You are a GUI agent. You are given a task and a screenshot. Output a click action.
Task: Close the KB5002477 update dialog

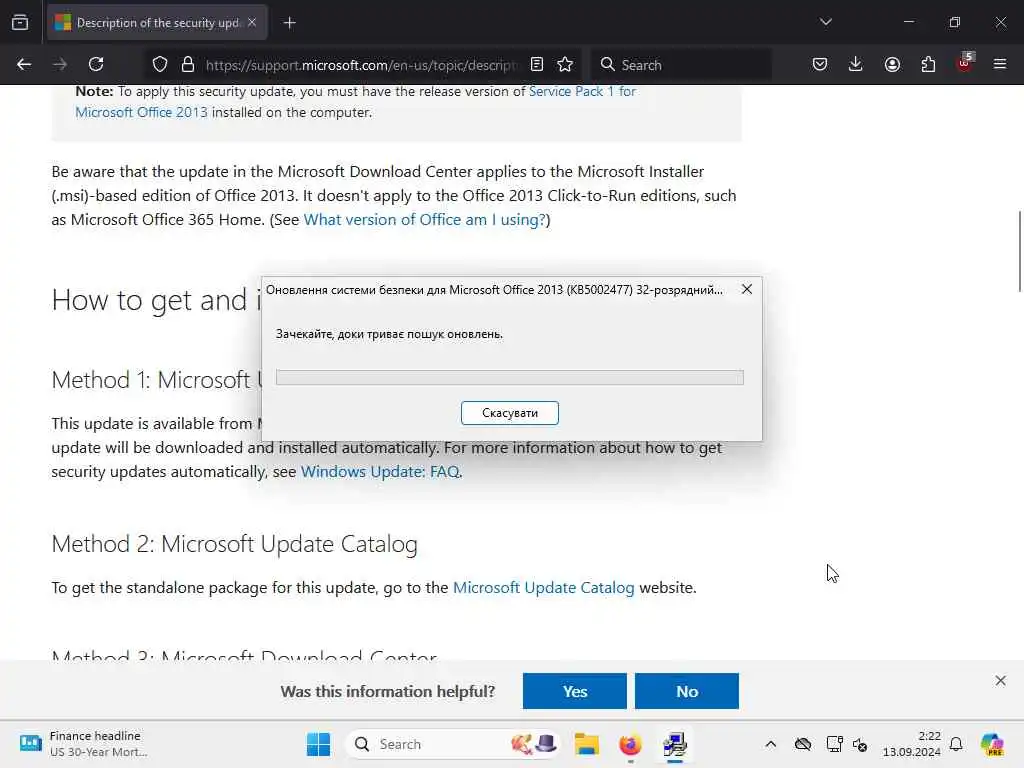[747, 289]
